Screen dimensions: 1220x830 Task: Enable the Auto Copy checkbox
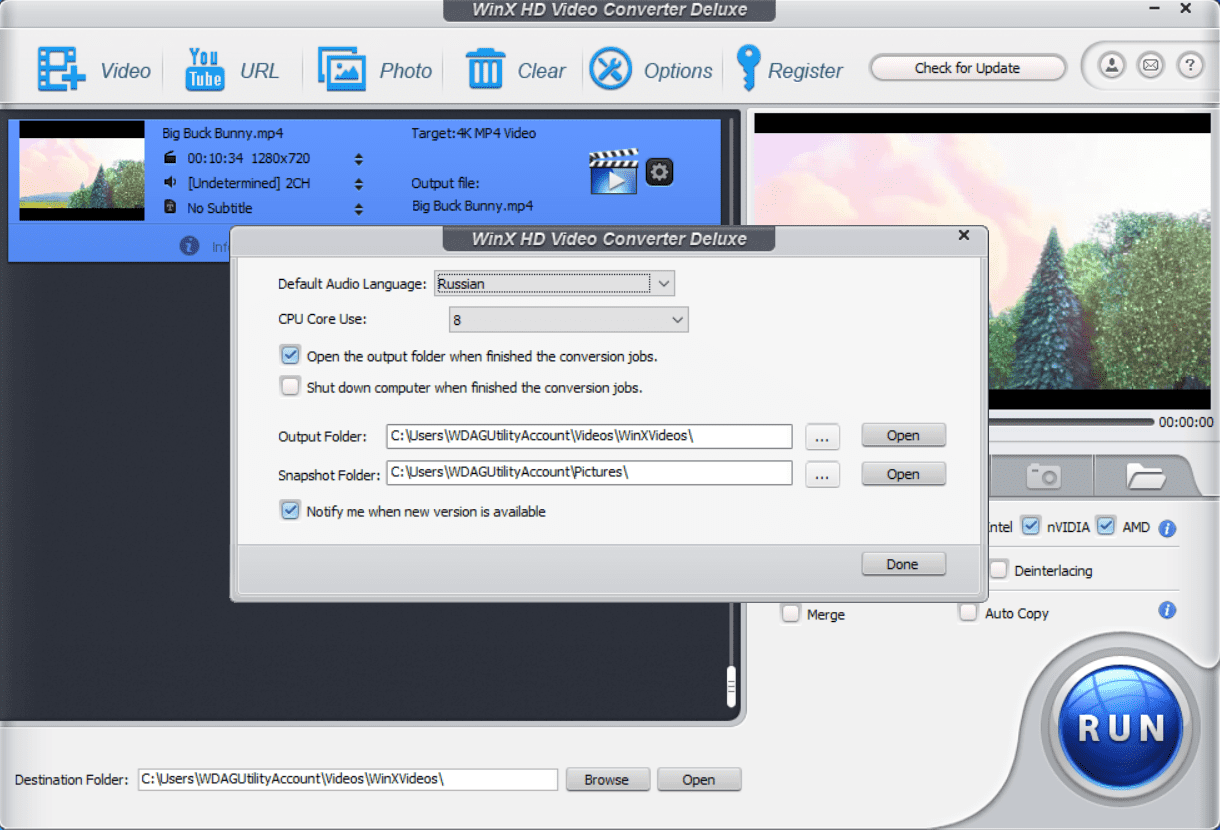(x=967, y=612)
